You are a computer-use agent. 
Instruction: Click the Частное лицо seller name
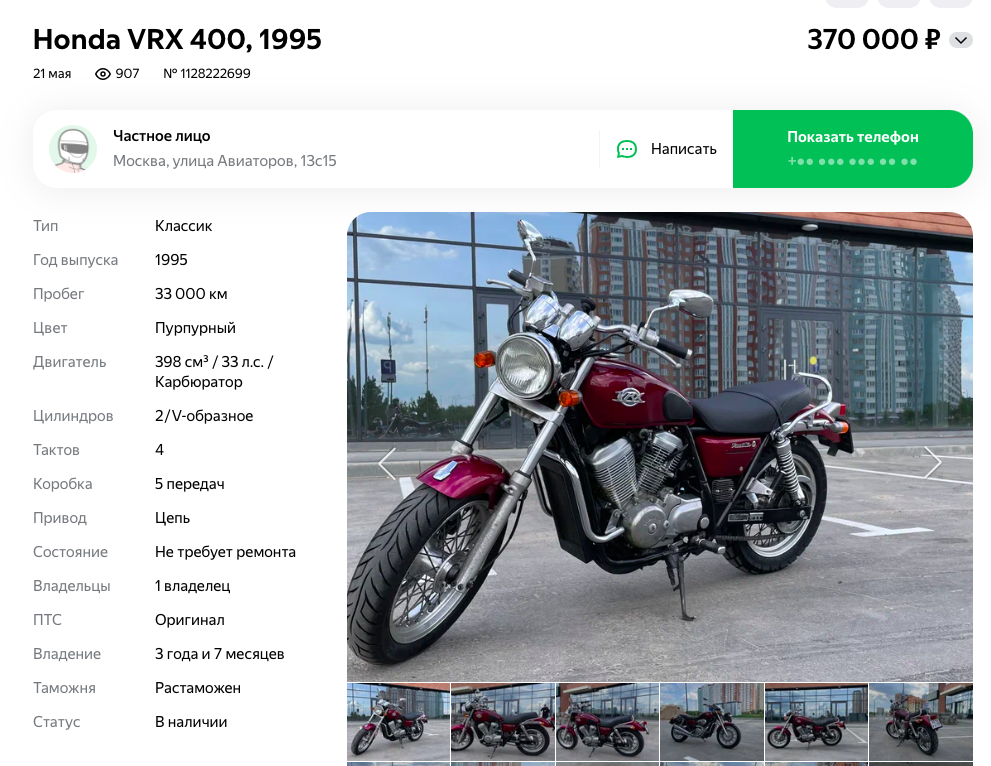[x=162, y=136]
